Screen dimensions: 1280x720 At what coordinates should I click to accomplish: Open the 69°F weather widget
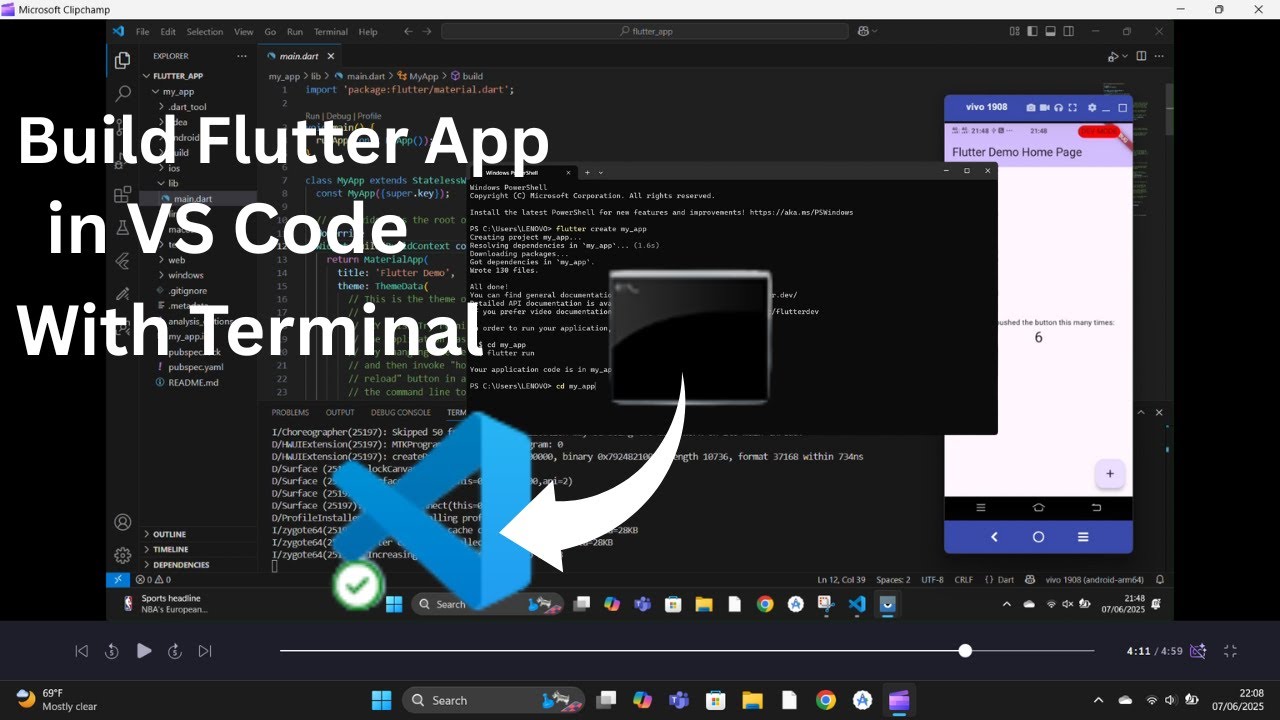click(56, 699)
